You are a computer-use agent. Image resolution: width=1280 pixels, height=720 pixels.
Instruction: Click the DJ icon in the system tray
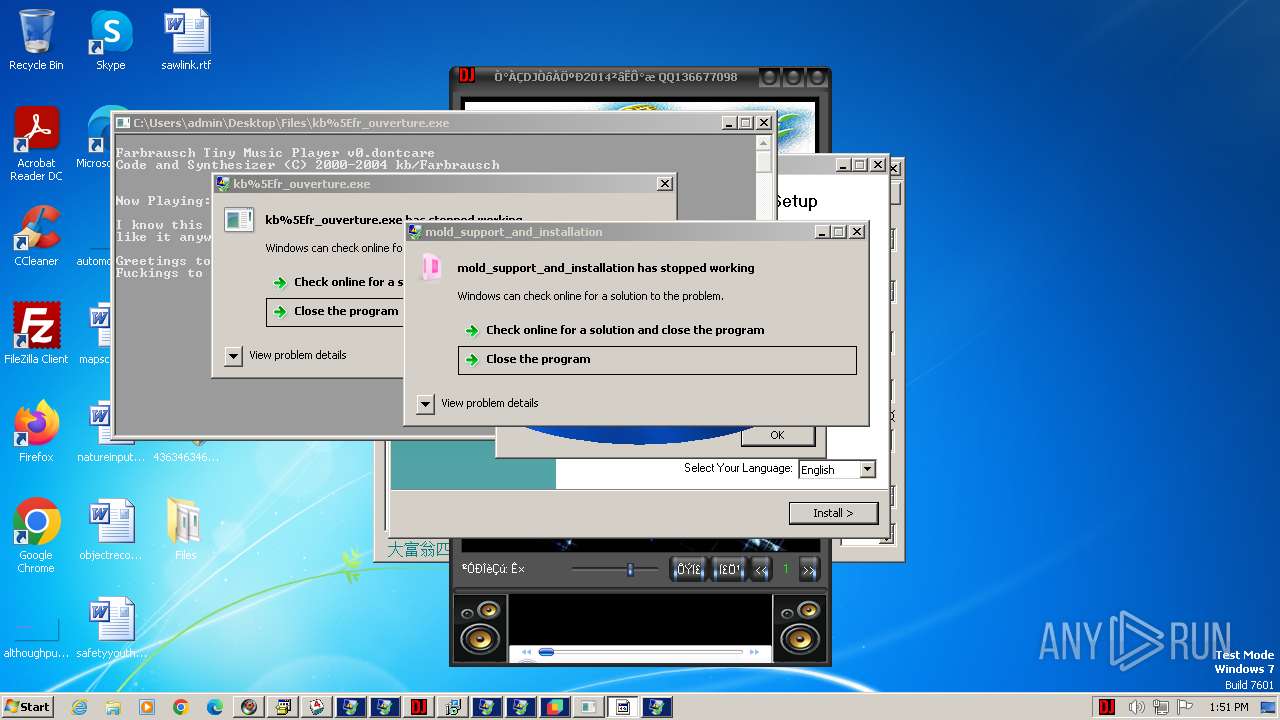[1107, 707]
